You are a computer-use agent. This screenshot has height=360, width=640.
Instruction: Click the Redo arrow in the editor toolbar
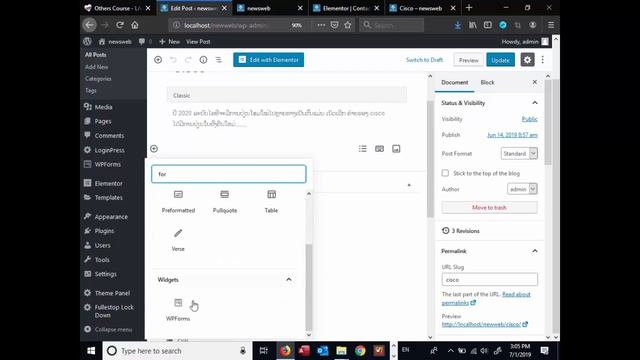click(x=188, y=60)
